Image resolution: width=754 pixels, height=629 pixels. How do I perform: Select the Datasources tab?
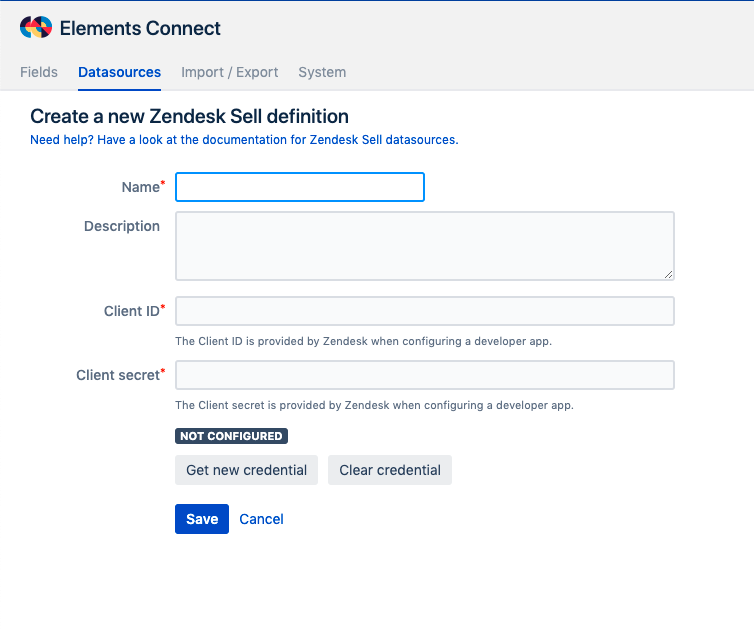(119, 72)
